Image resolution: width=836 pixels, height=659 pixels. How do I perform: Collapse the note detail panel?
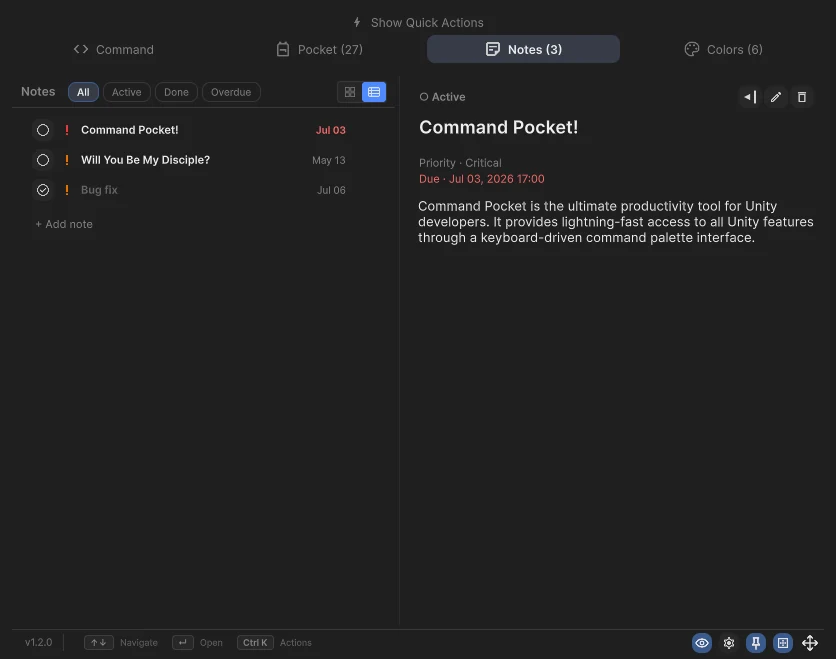tap(750, 97)
